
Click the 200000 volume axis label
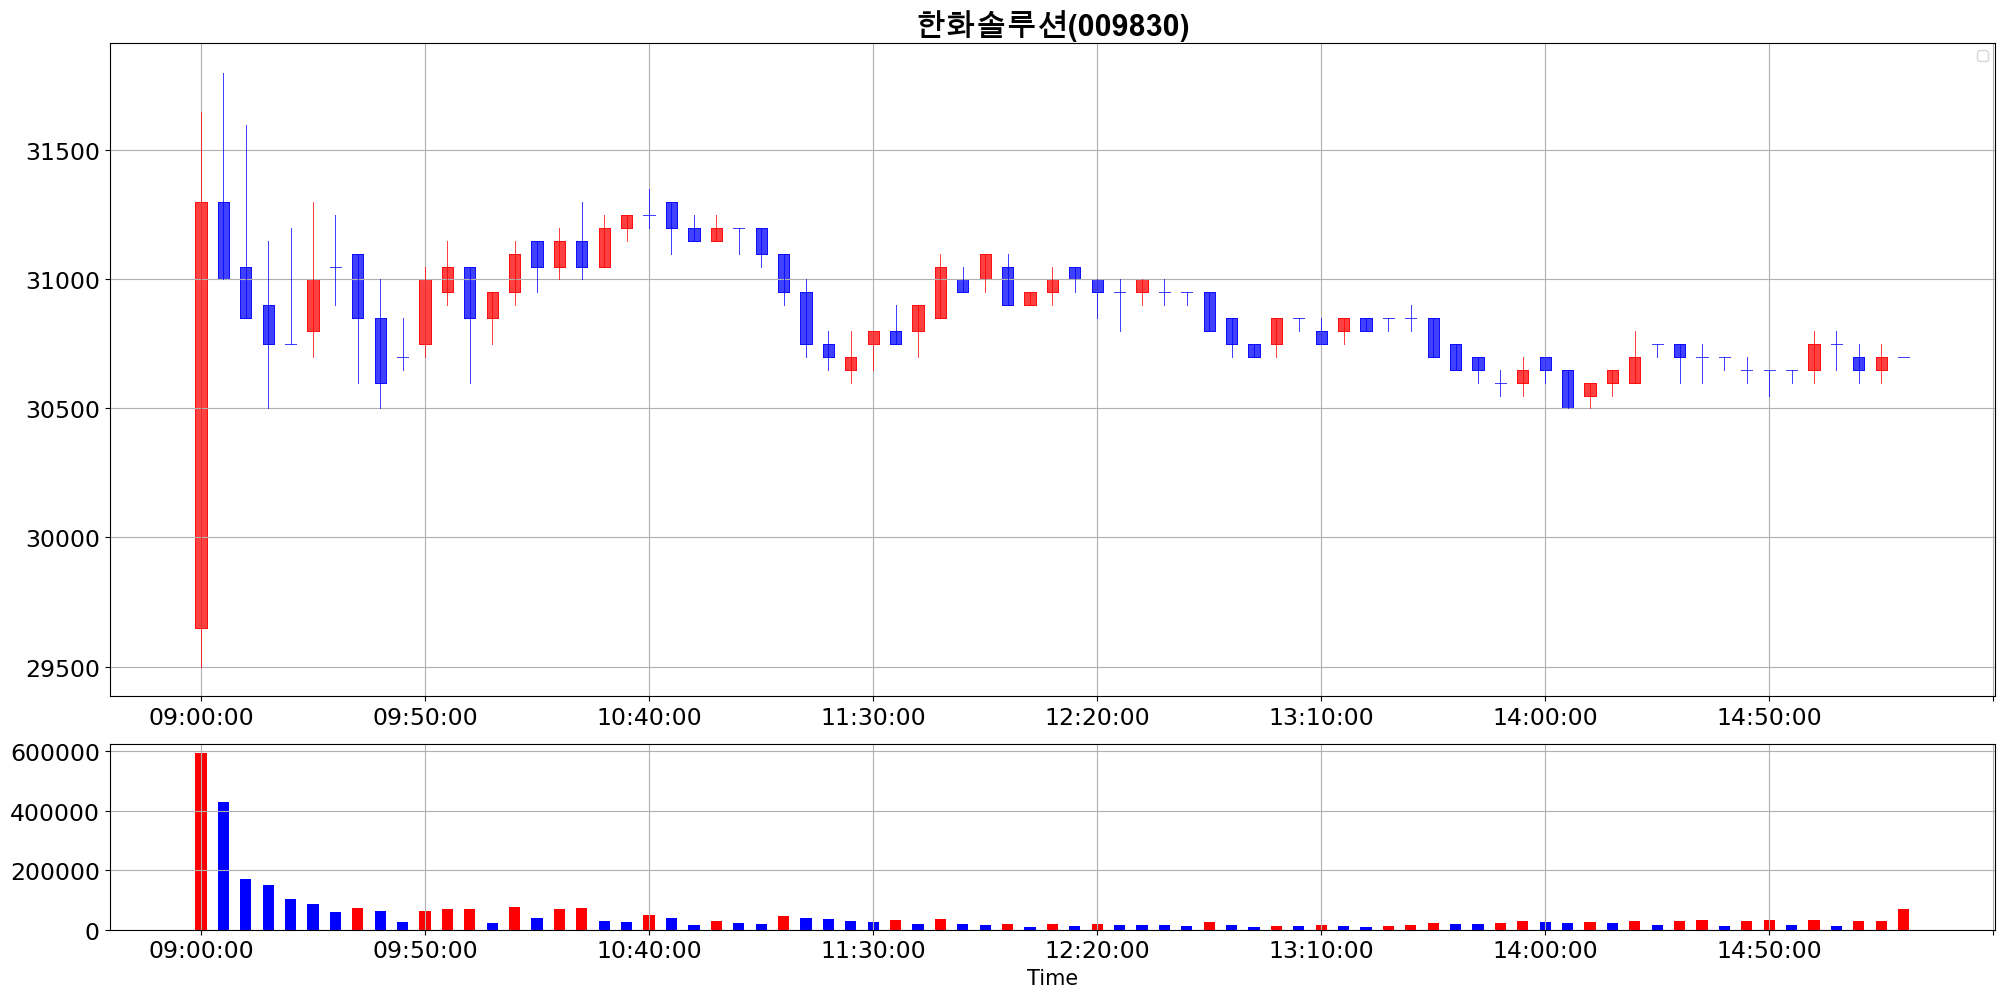point(56,872)
